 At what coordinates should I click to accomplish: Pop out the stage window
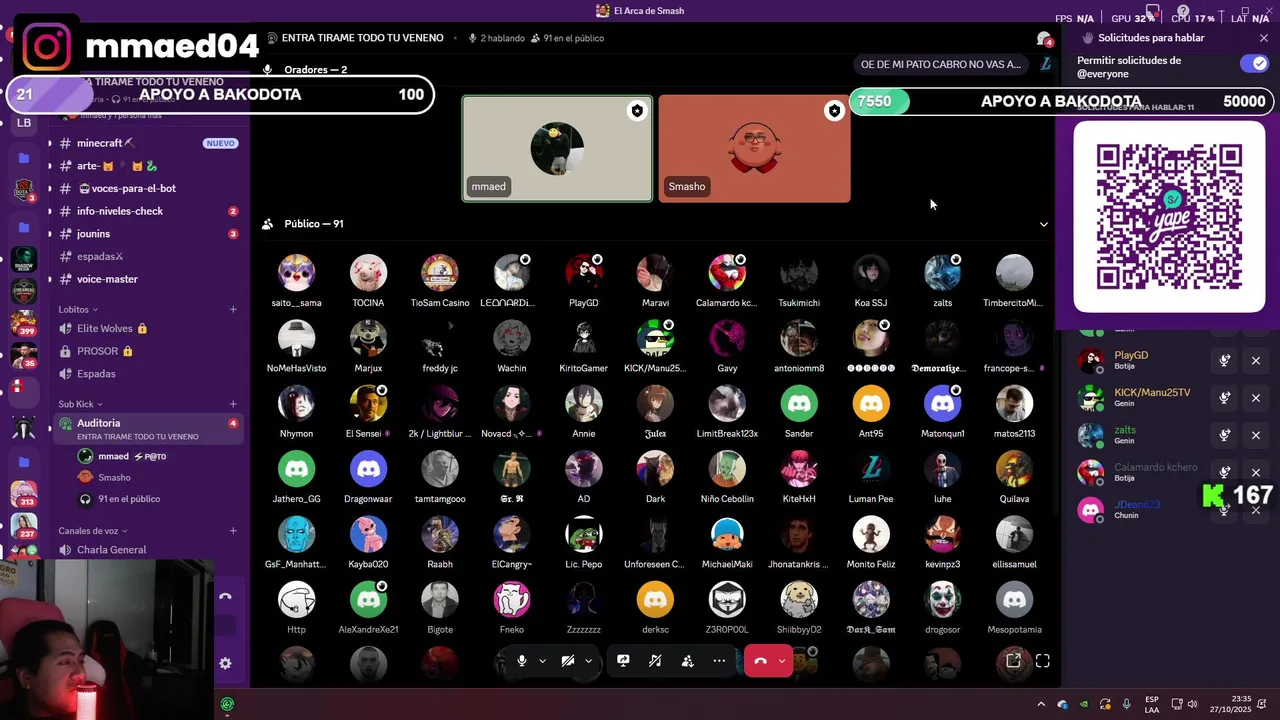pos(1013,661)
